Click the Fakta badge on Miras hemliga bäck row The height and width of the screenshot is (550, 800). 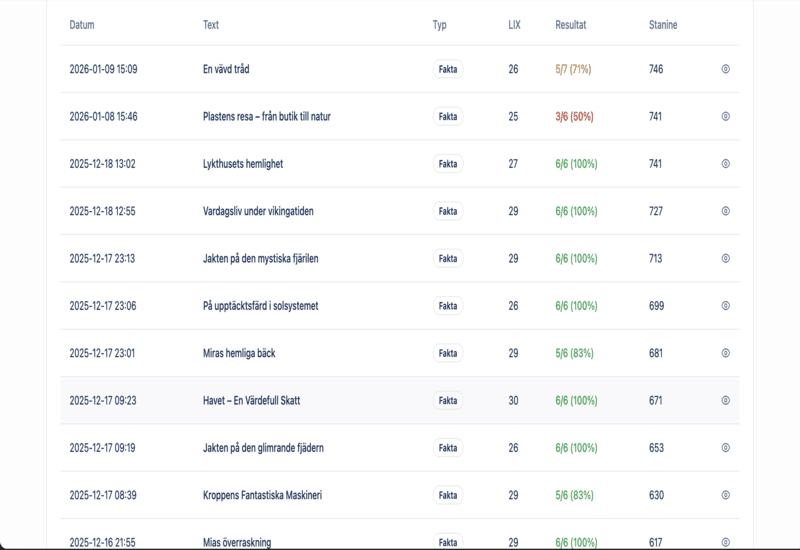[448, 353]
